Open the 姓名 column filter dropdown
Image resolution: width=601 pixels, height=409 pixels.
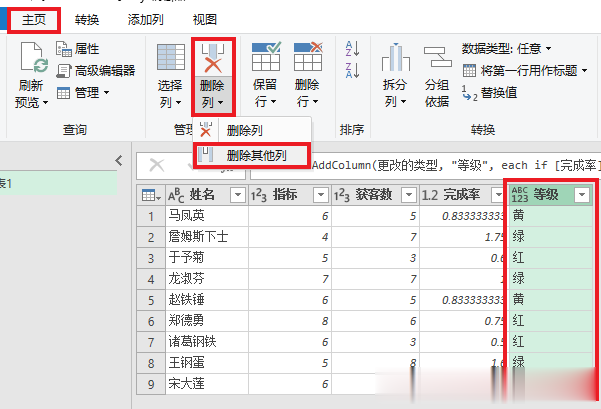238,195
